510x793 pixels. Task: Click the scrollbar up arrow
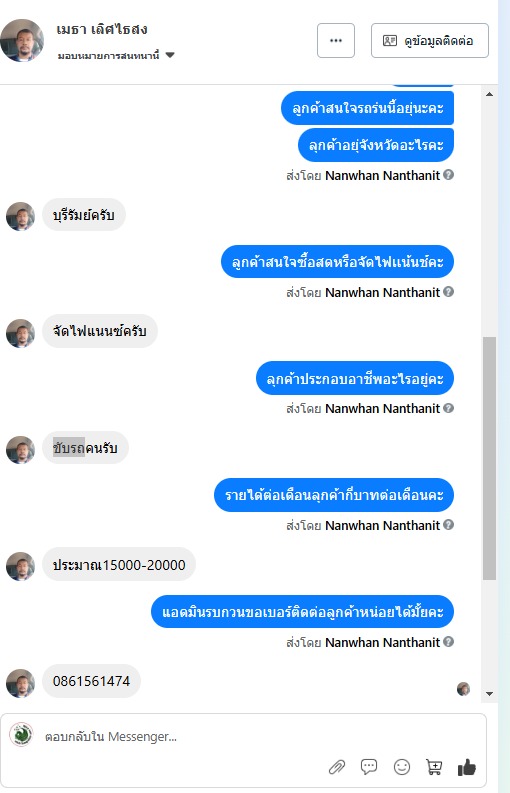489,94
